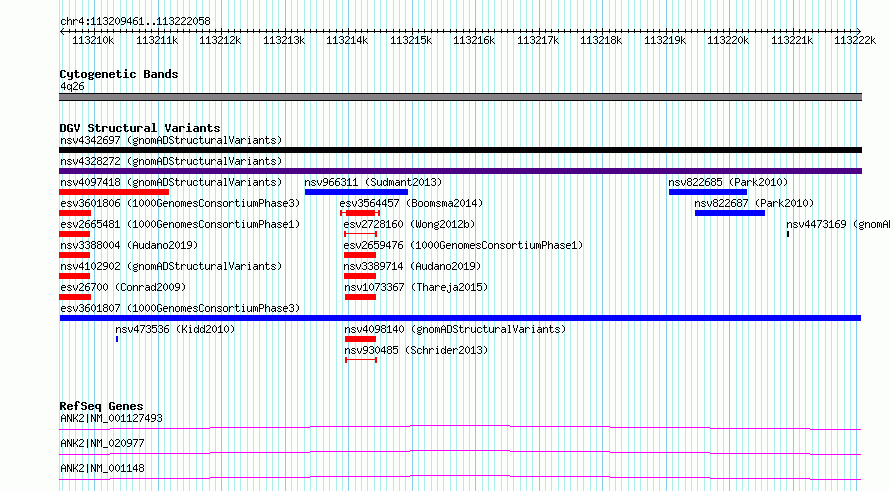Click nsv1073367 (Thareja2015) variant label
890x491 pixels.
(416, 287)
